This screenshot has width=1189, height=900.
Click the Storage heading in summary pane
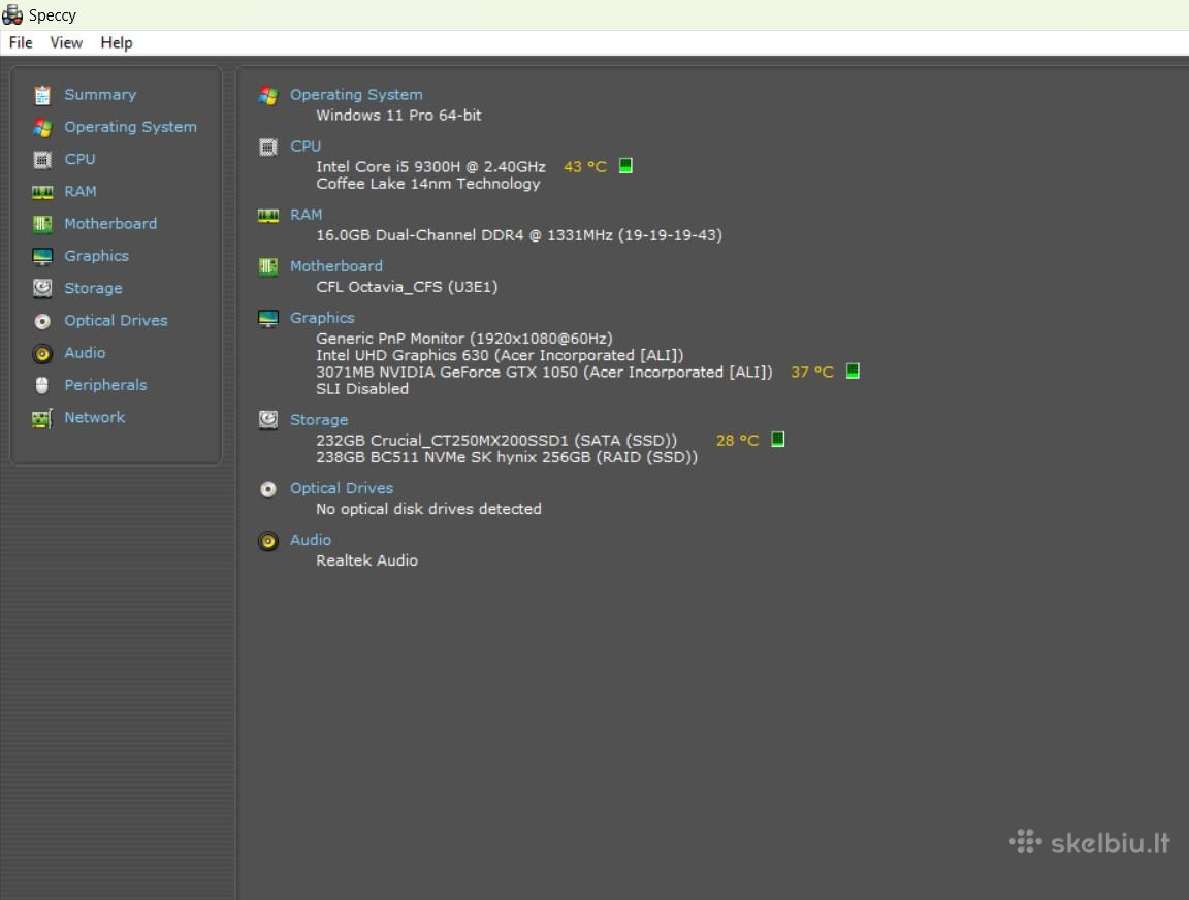(319, 419)
